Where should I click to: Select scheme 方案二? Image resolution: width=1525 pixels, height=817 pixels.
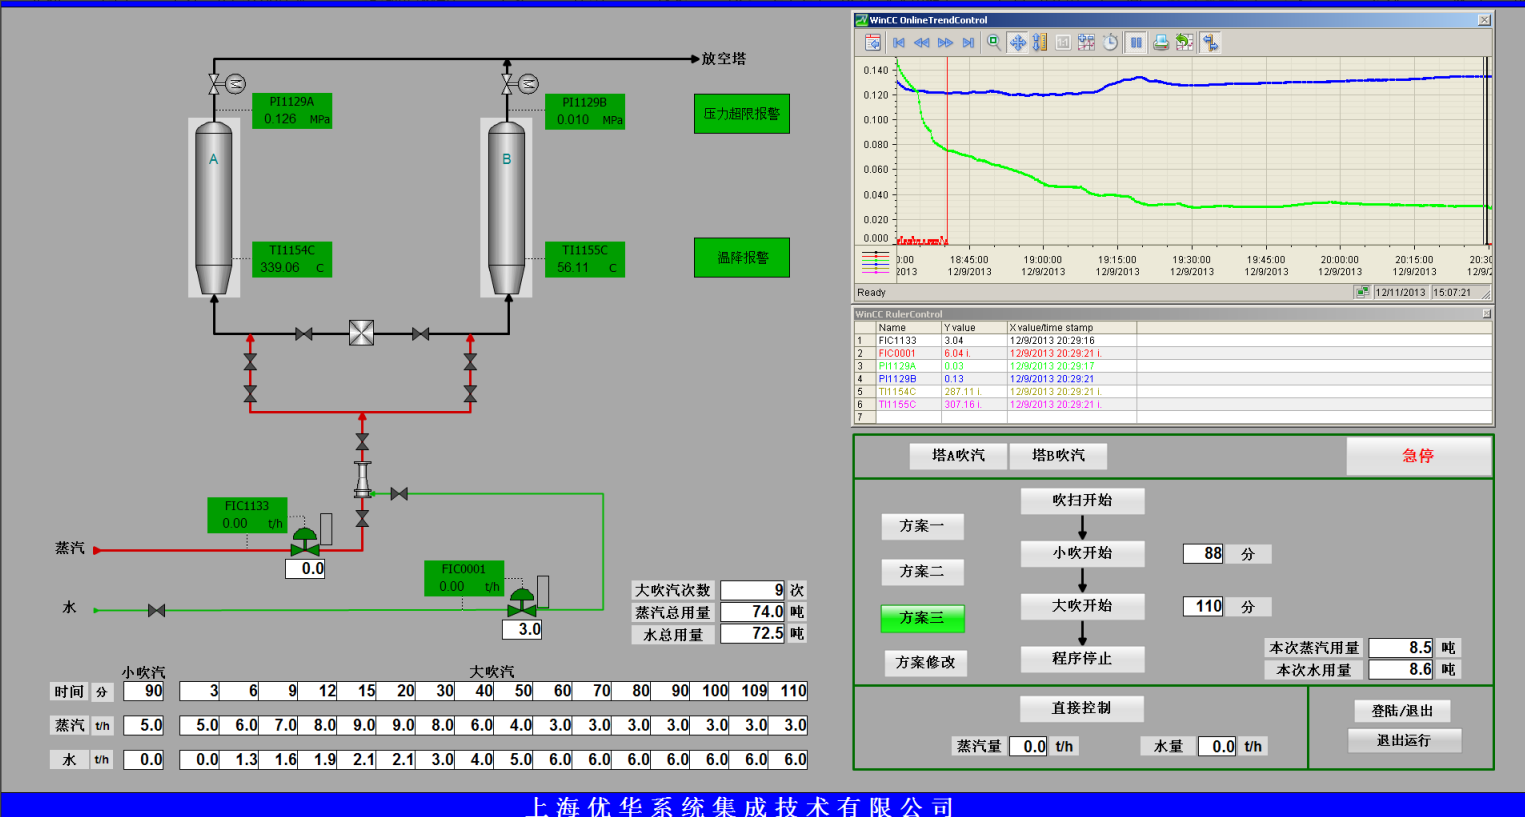click(922, 572)
